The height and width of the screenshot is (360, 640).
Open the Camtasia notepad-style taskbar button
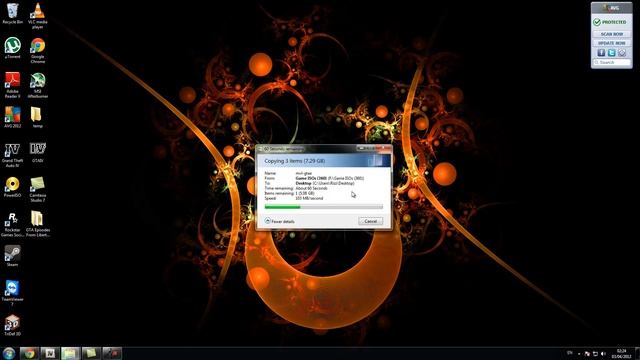point(91,353)
